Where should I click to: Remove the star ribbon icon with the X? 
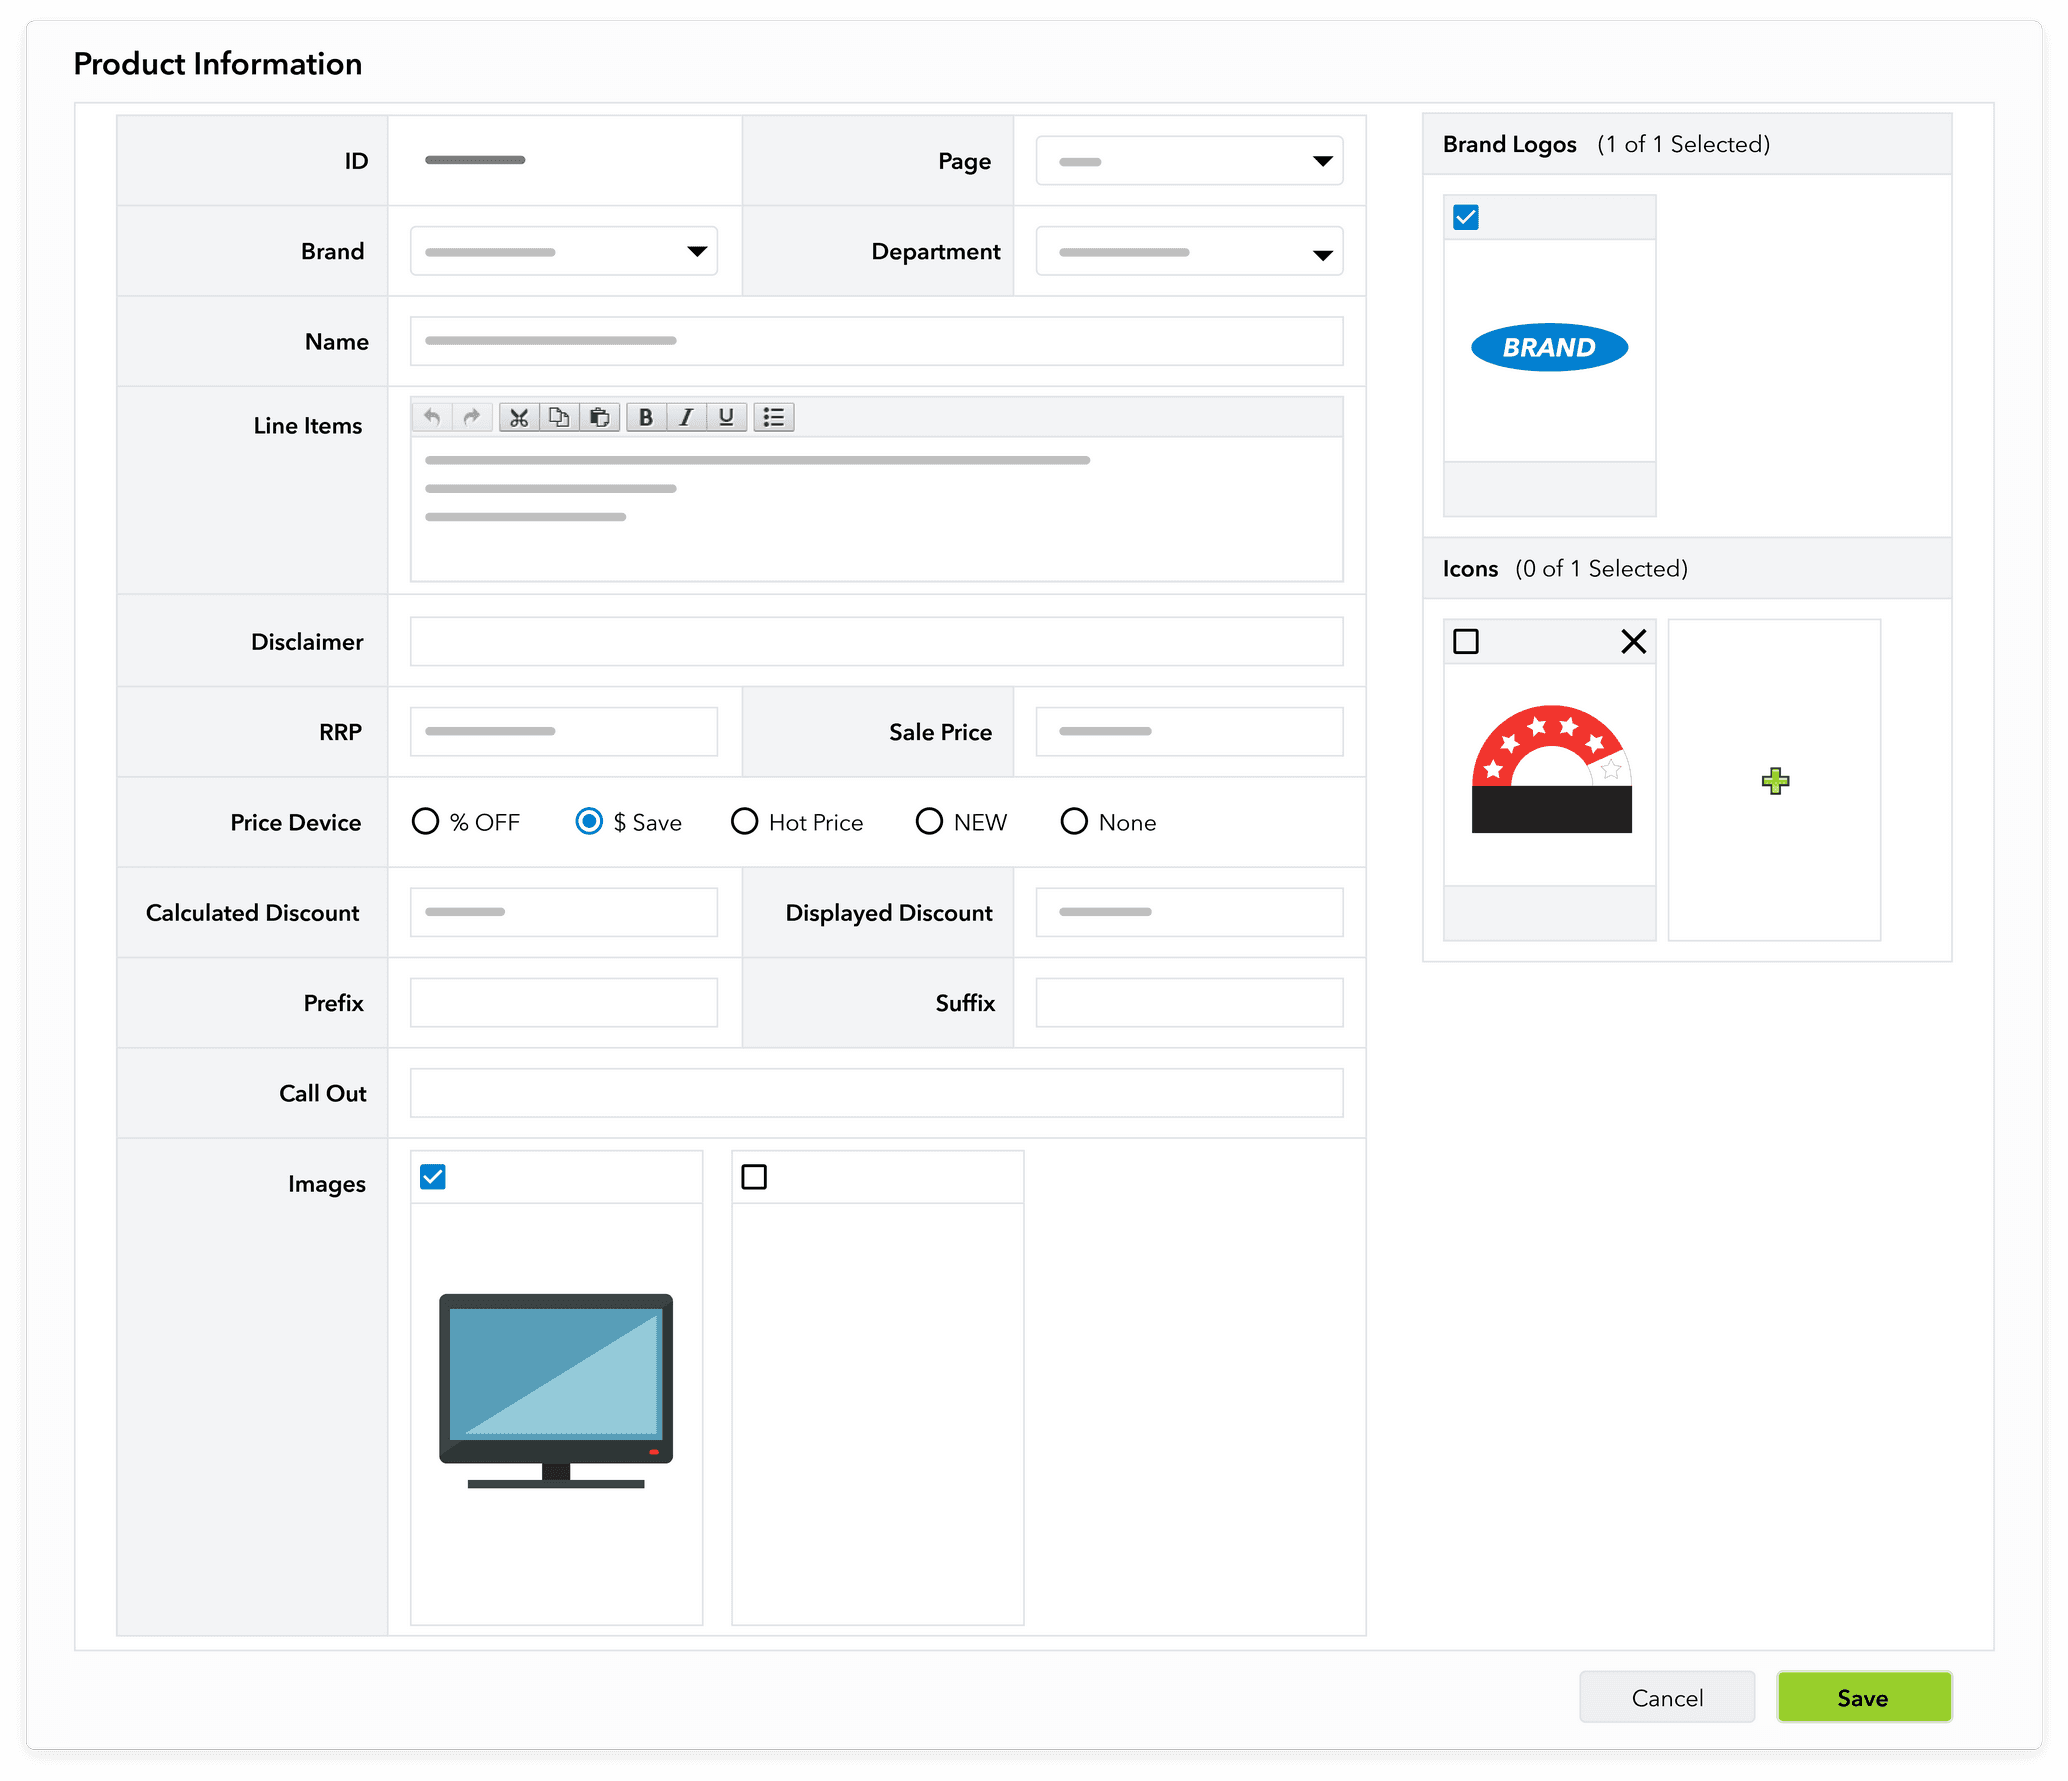[1634, 641]
